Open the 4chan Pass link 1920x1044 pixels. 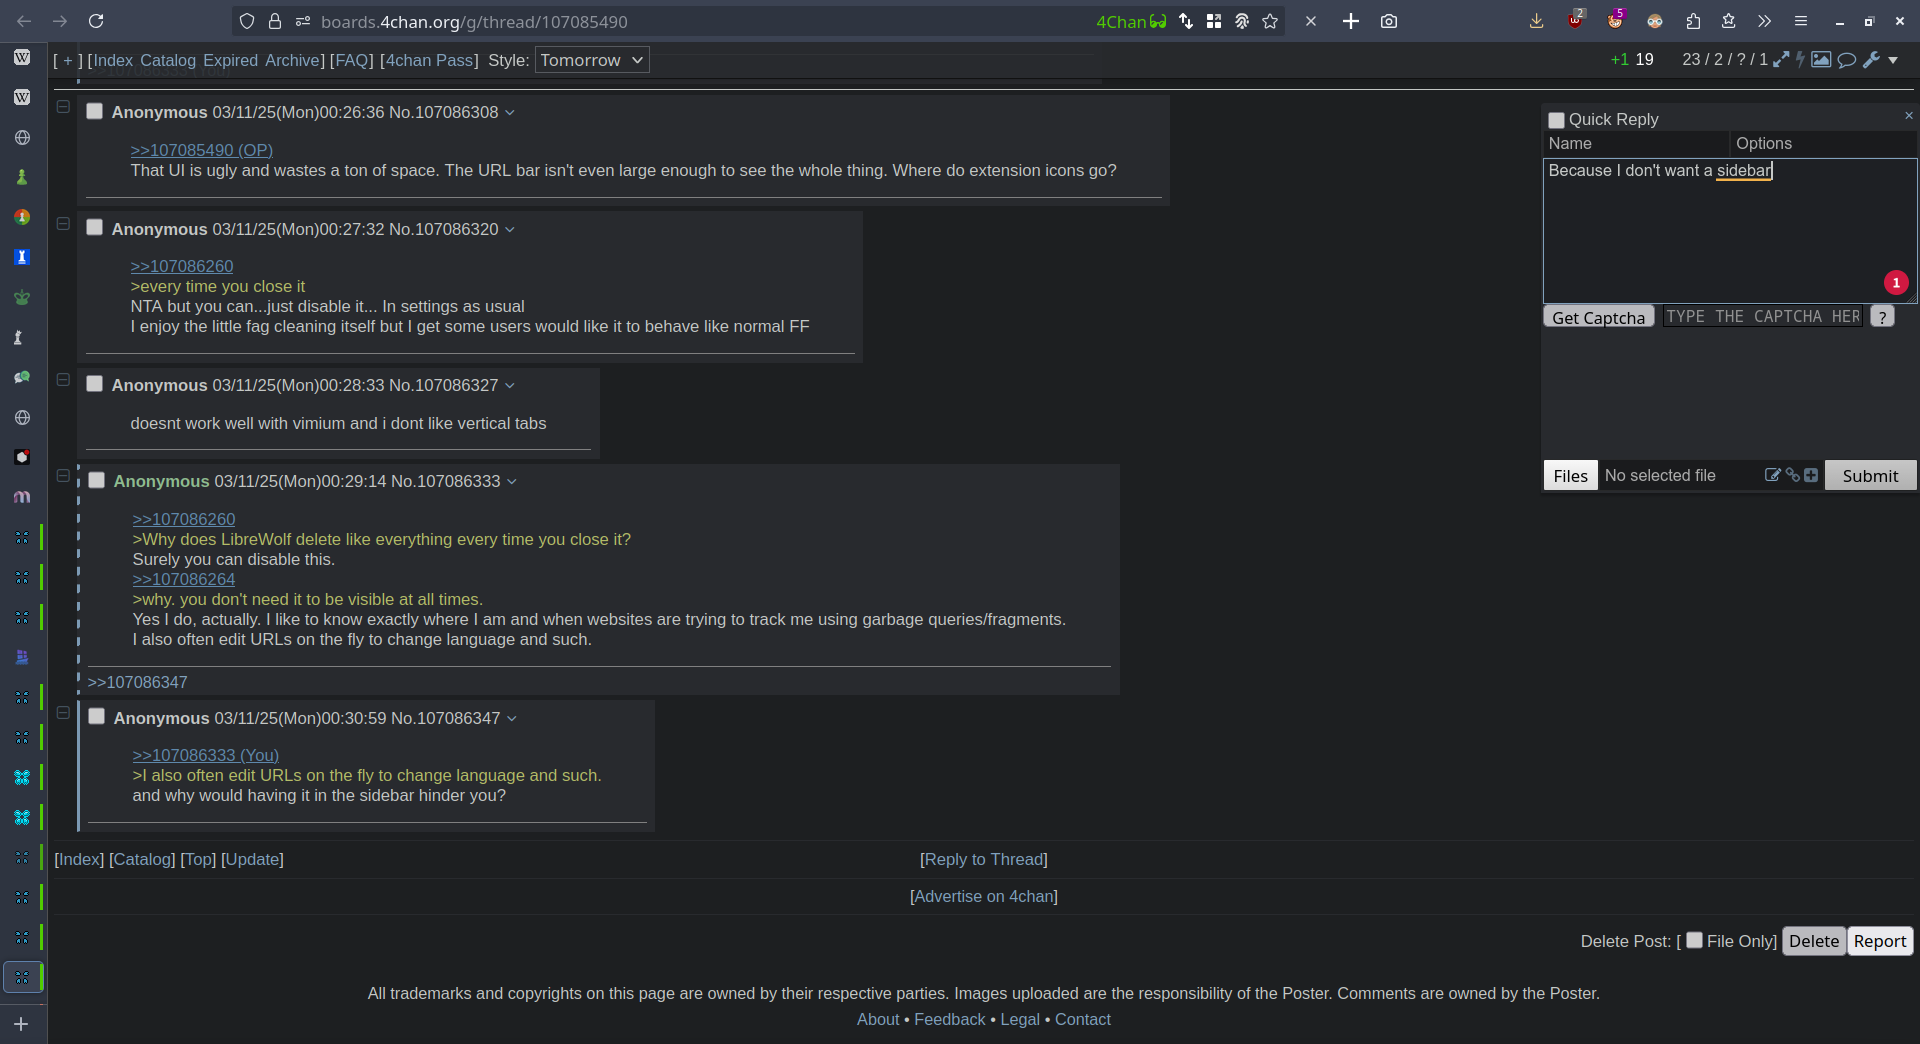[x=430, y=60]
